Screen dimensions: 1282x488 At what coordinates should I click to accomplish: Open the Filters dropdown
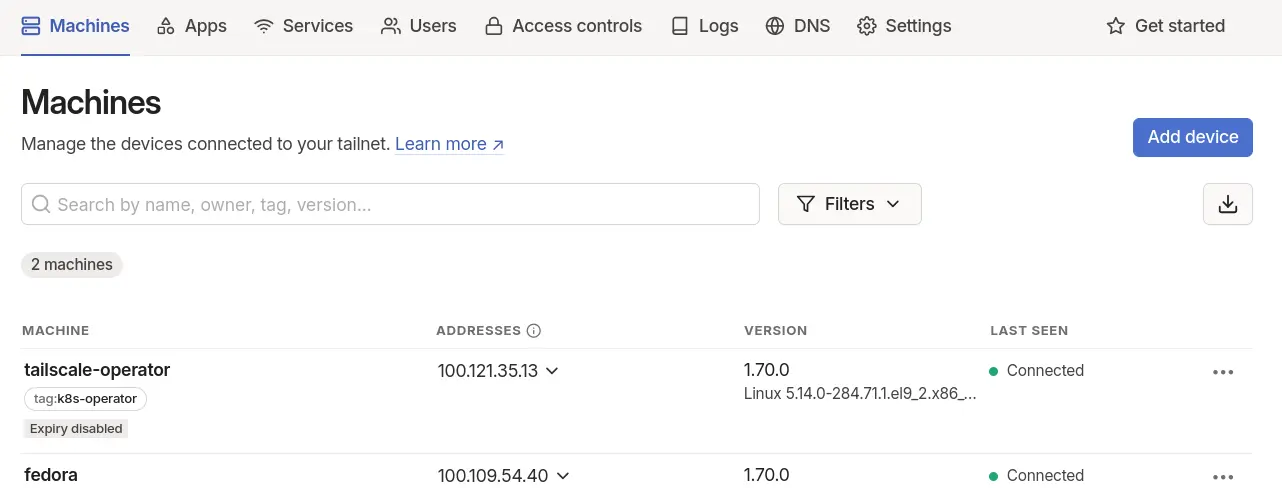click(850, 204)
